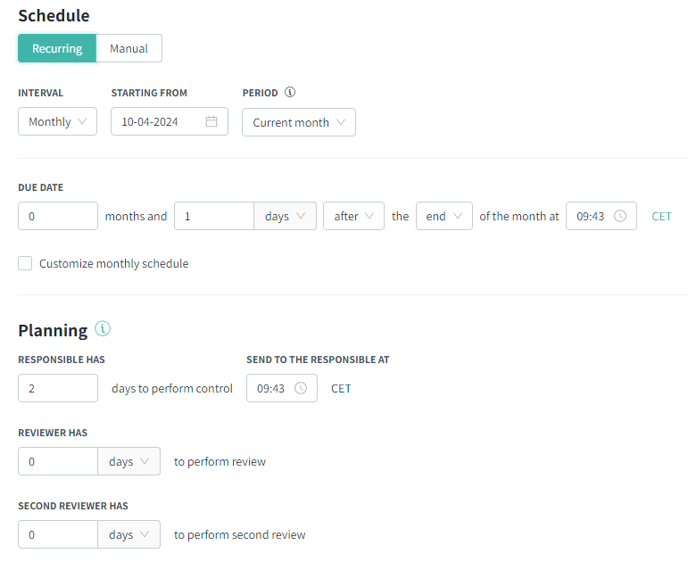Switch schedule to Manual
The image size is (688, 562).
129,48
